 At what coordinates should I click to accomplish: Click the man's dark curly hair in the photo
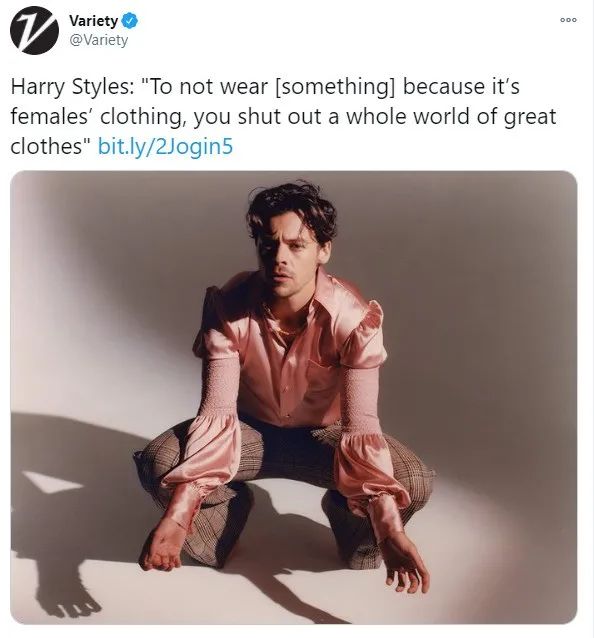(292, 212)
